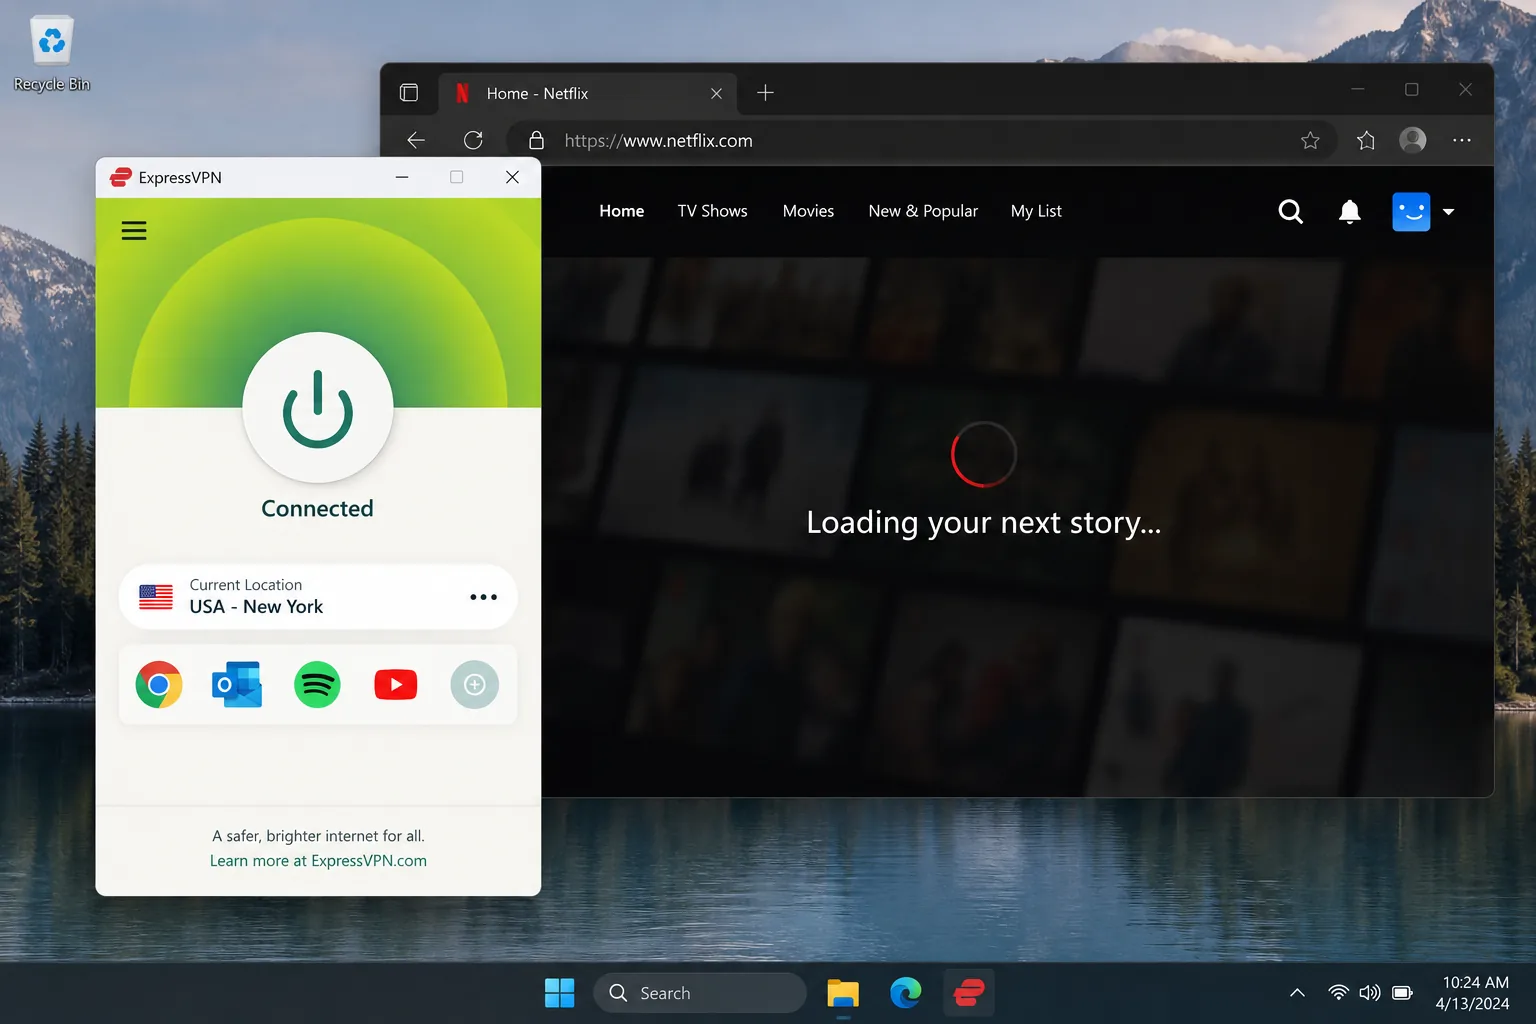
Task: Open browser tab actions menu
Action: coord(409,93)
